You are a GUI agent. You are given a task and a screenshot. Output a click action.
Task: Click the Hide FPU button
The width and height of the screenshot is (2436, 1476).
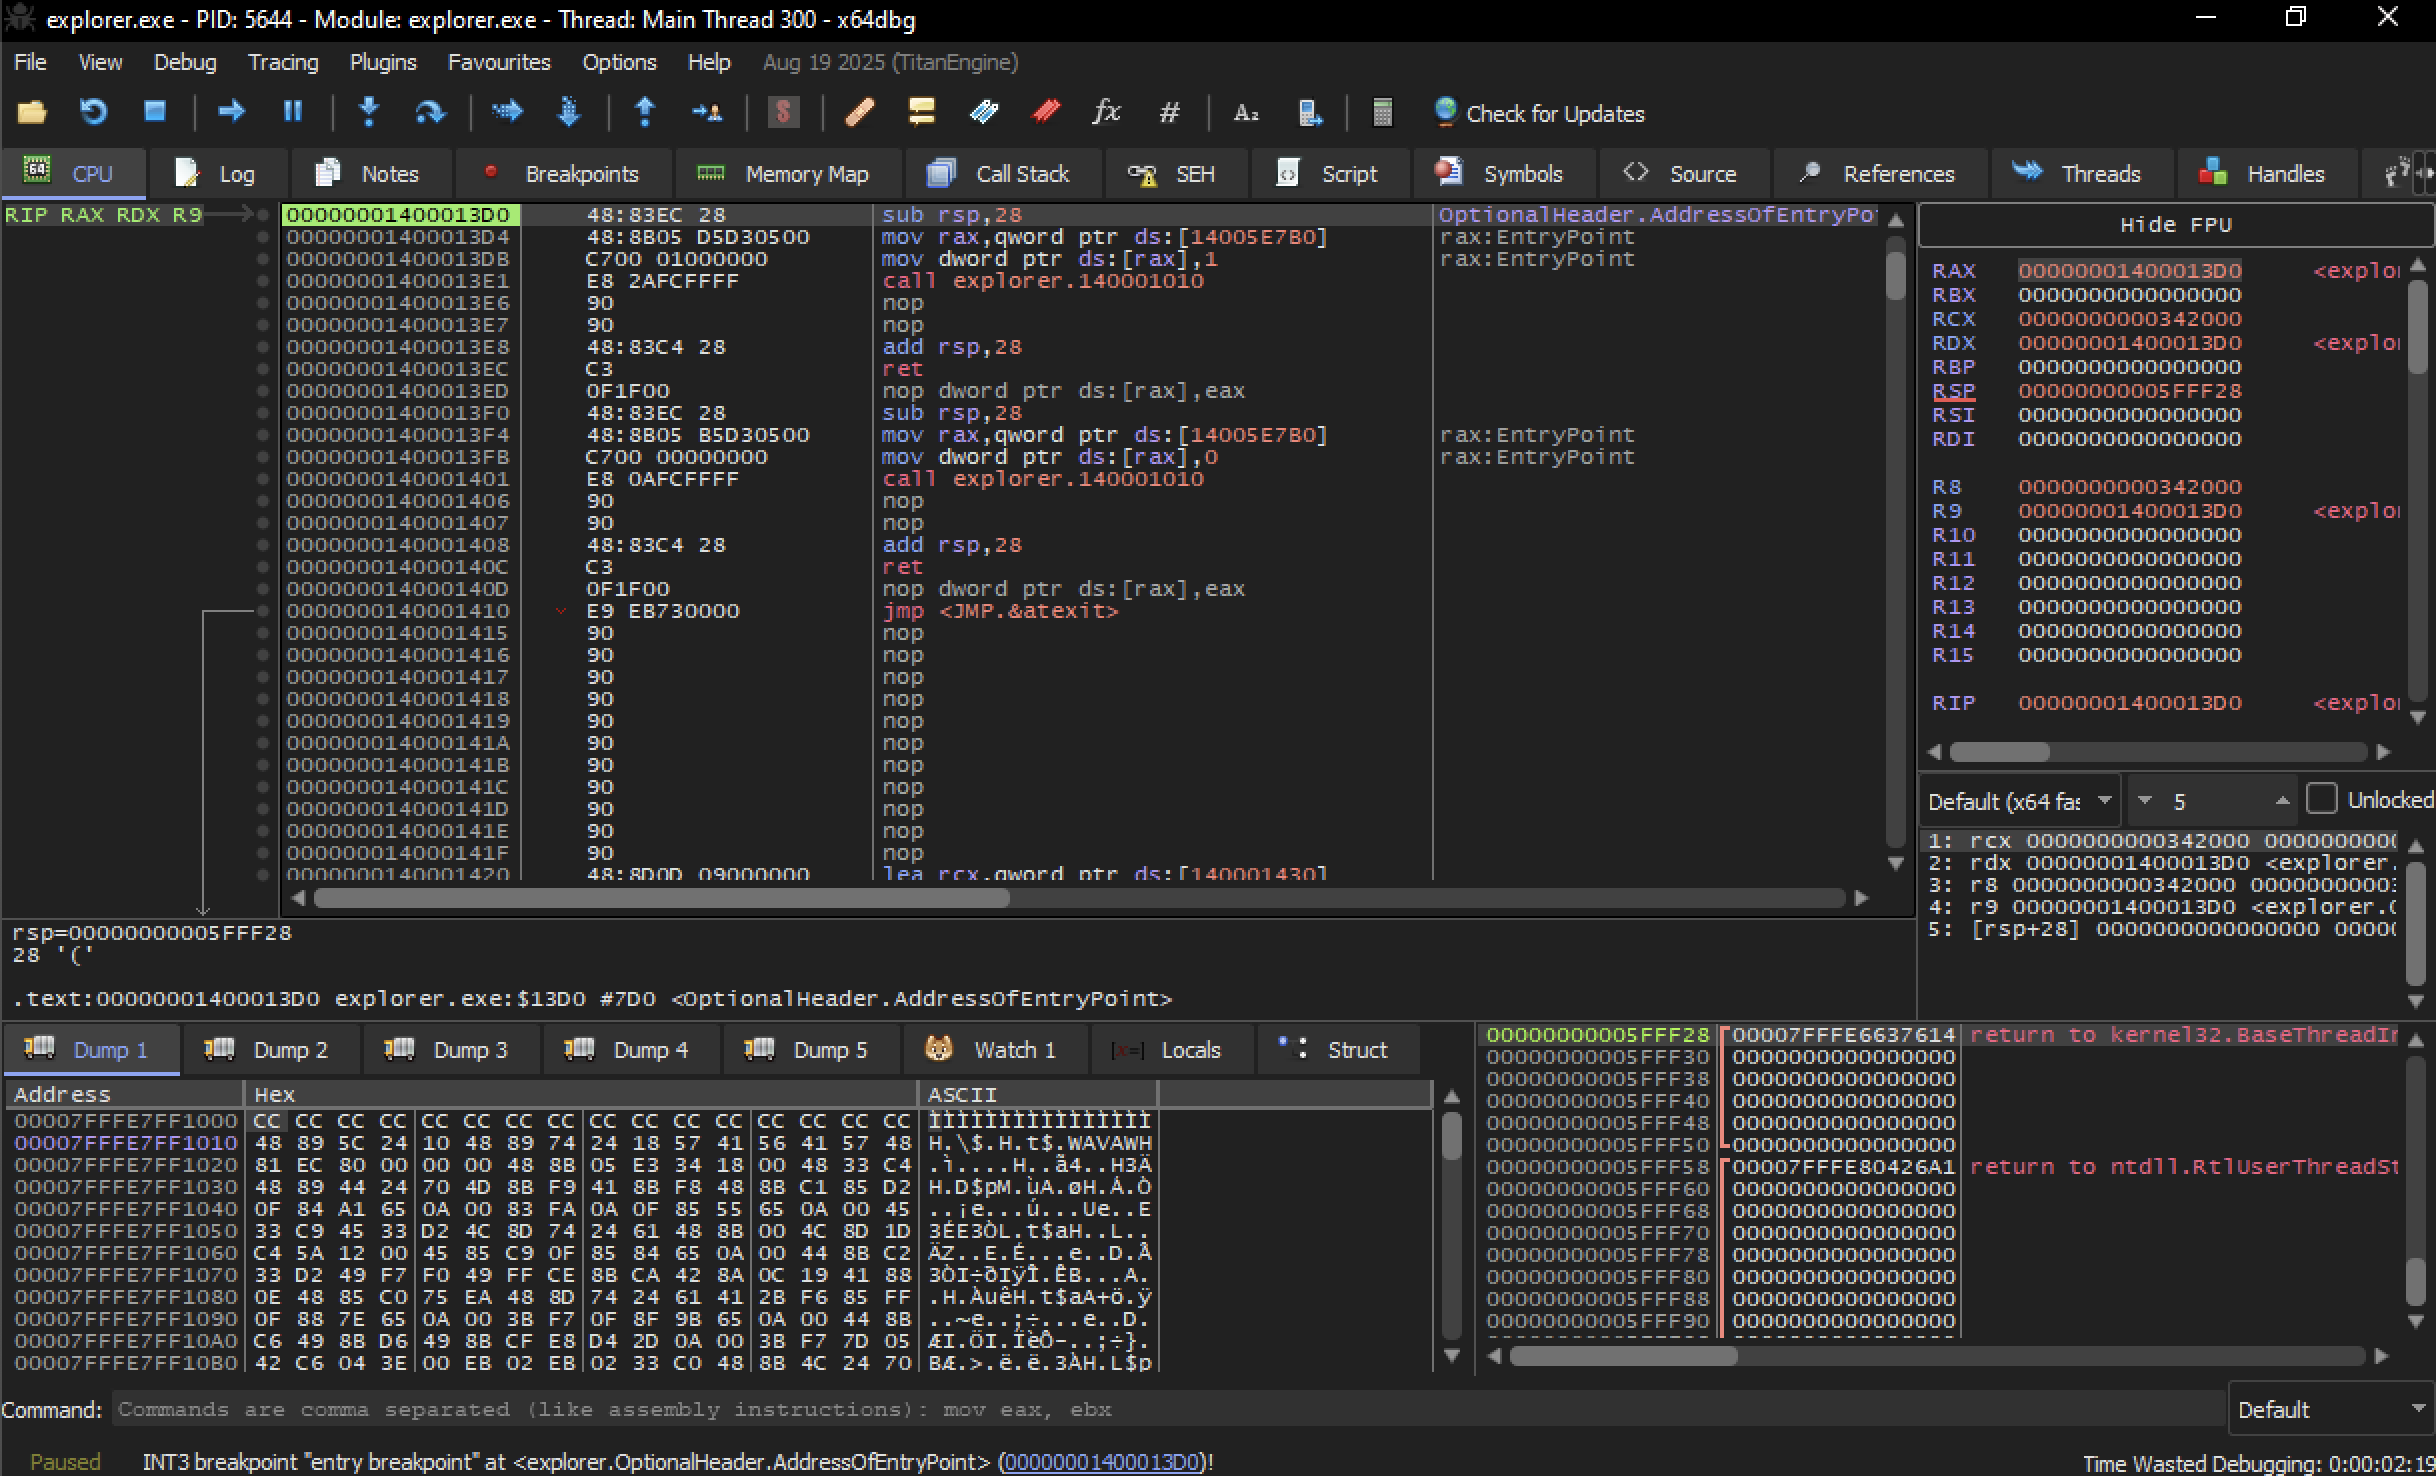click(x=2175, y=225)
